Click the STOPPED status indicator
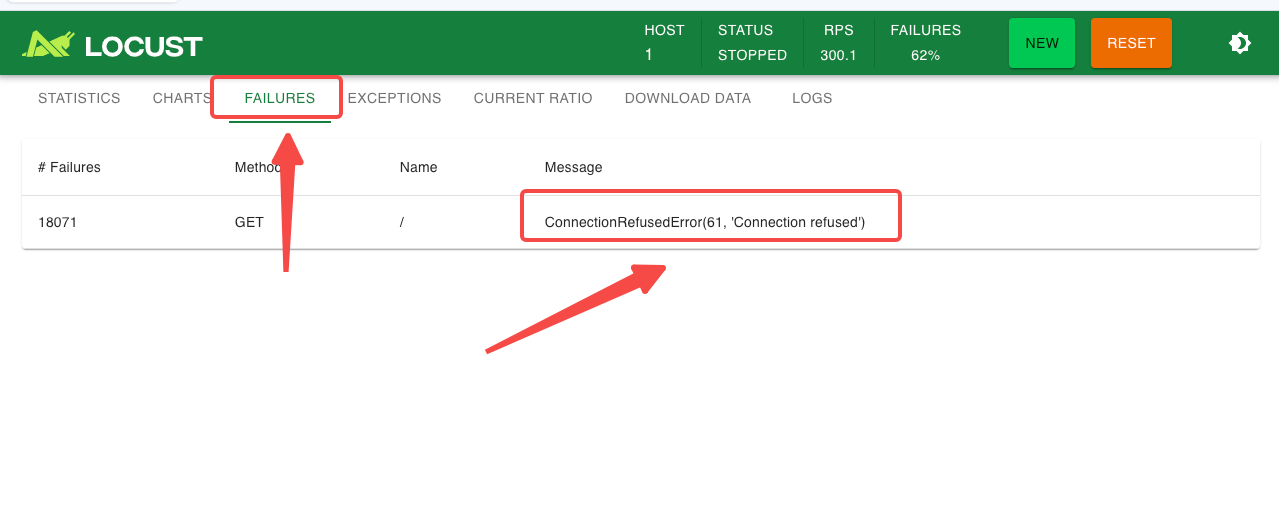1279x506 pixels. click(752, 55)
